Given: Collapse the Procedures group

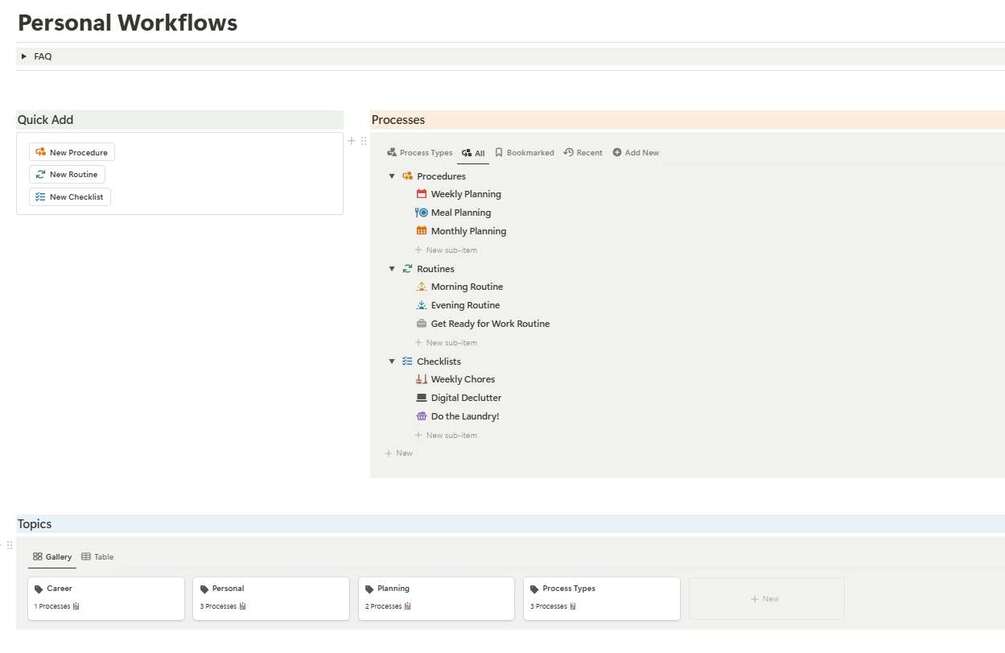Looking at the screenshot, I should click(x=392, y=176).
